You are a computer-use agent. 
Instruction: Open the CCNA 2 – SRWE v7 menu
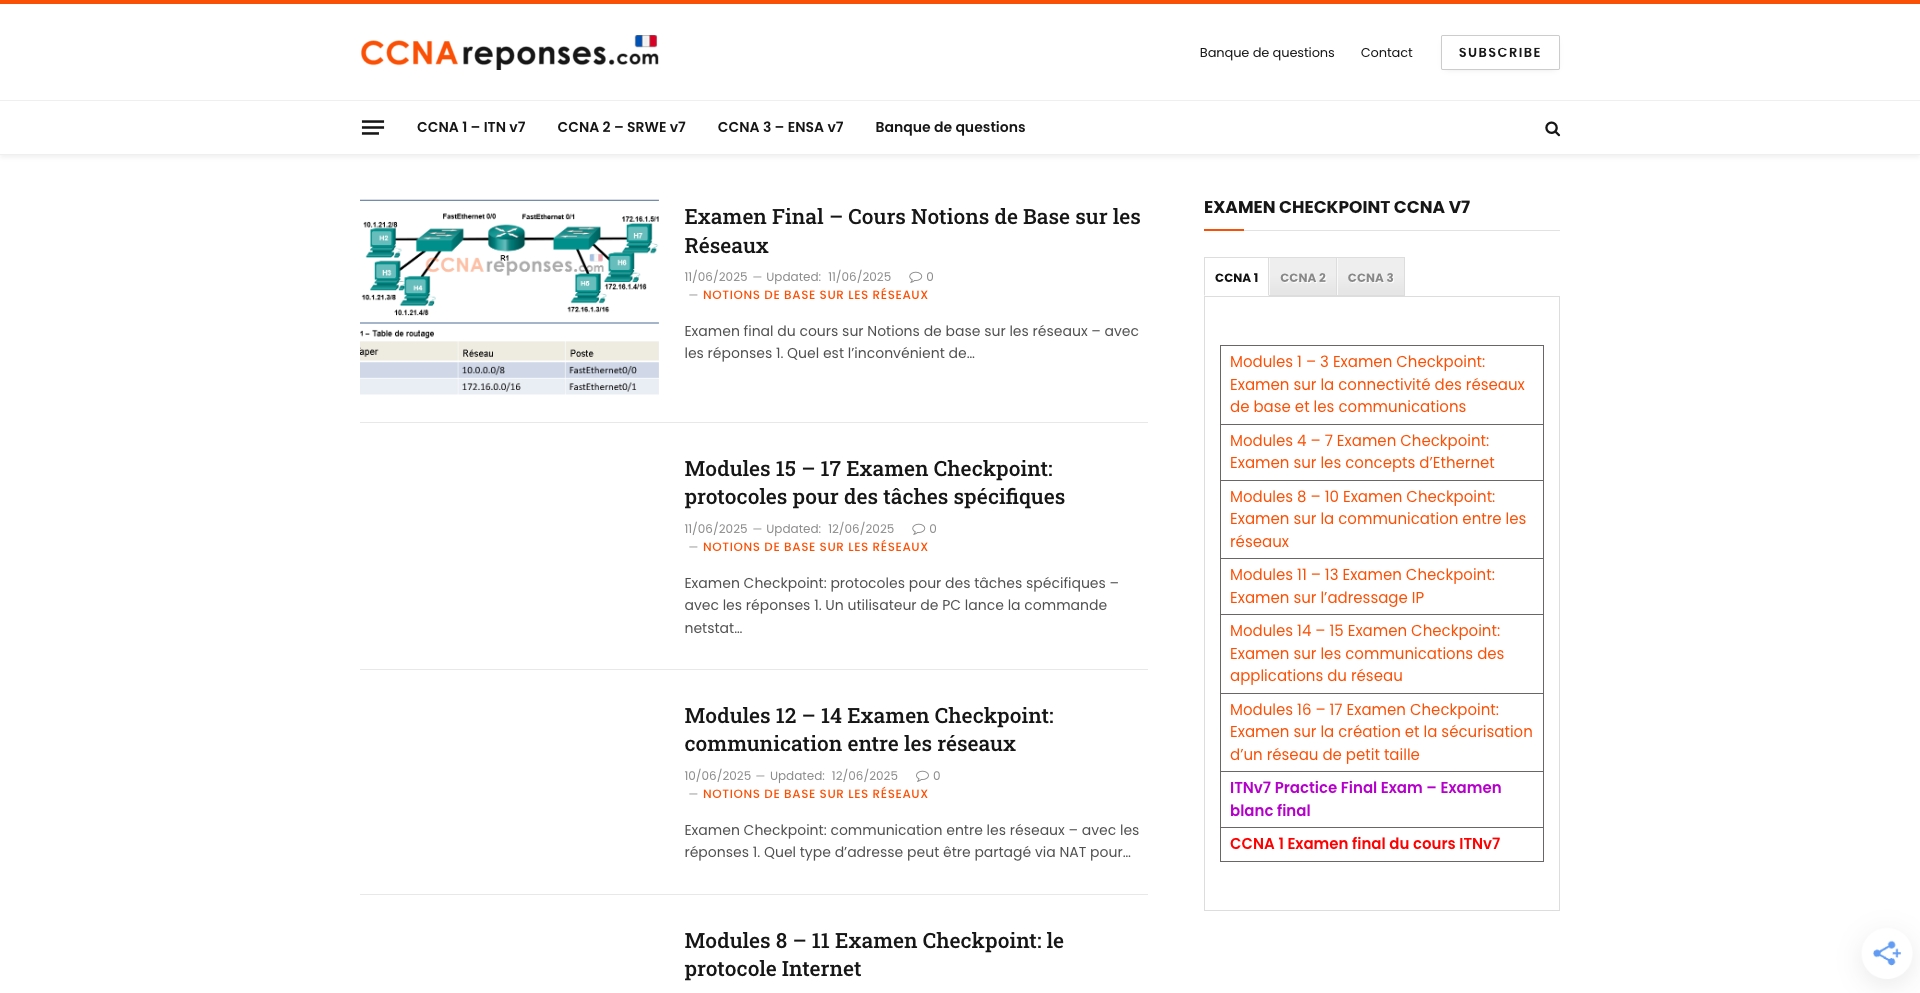click(x=621, y=127)
